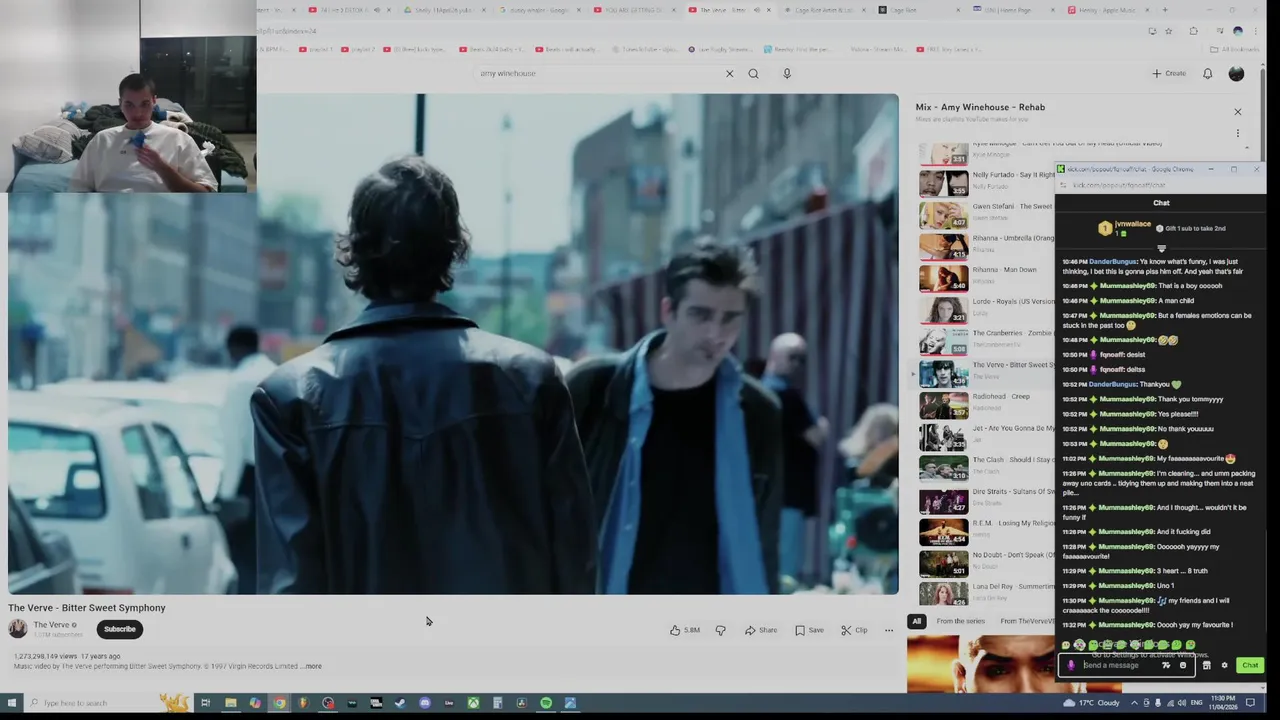The height and width of the screenshot is (720, 1280).
Task: Open The Verve channel name link
Action: (51, 625)
